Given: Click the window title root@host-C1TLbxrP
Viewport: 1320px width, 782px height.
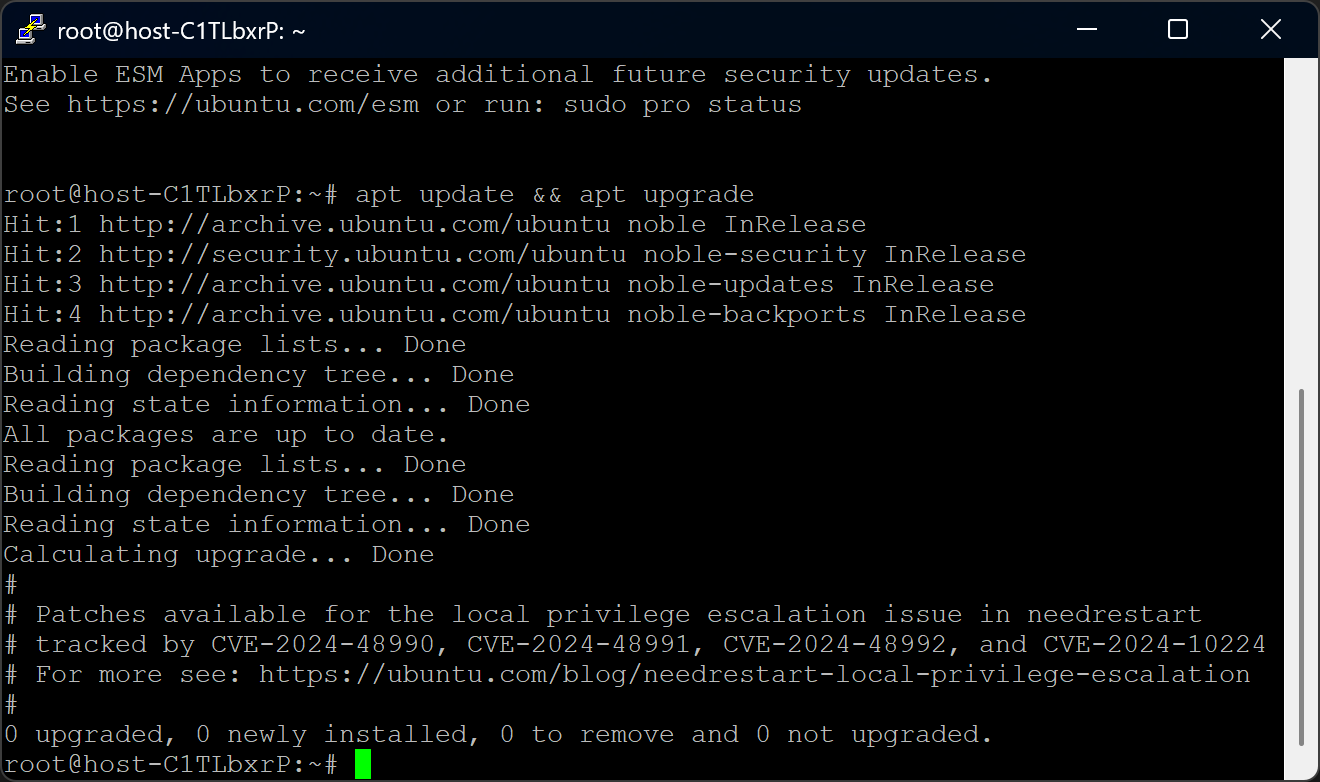Looking at the screenshot, I should [181, 31].
